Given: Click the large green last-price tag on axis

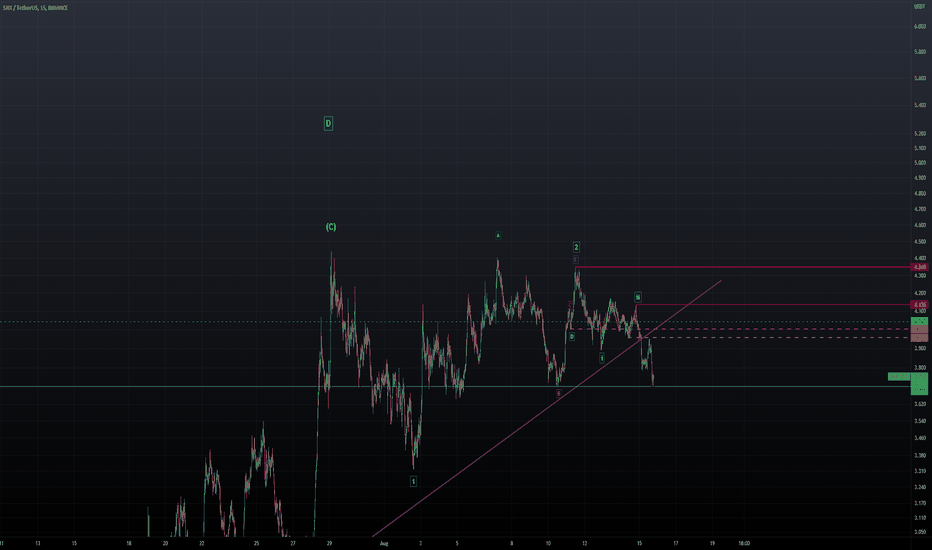Looking at the screenshot, I should coord(920,384).
